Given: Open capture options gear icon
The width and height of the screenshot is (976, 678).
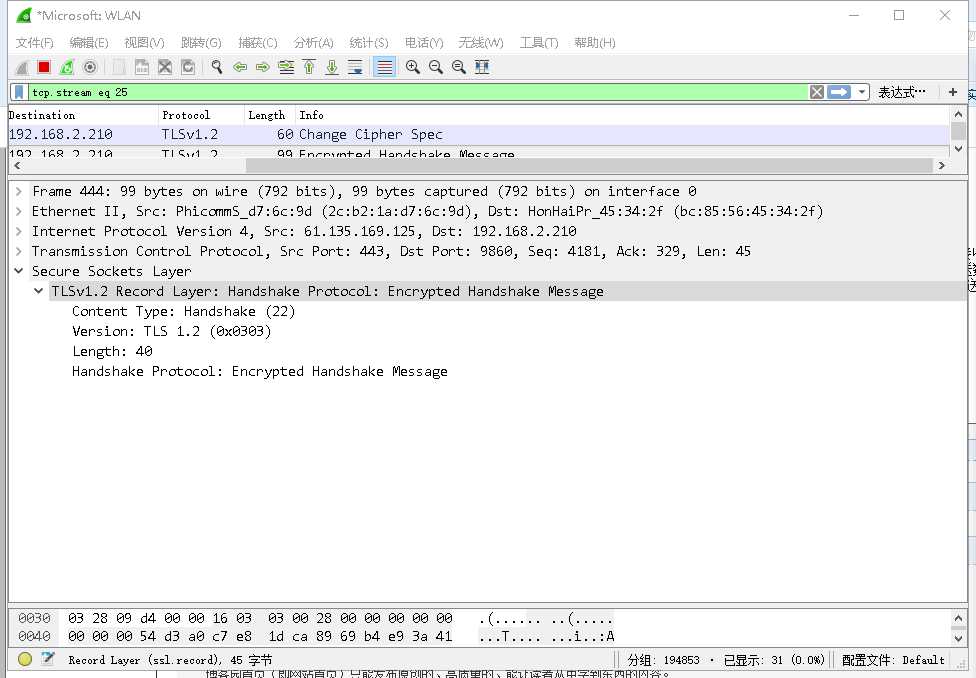Looking at the screenshot, I should 90,67.
